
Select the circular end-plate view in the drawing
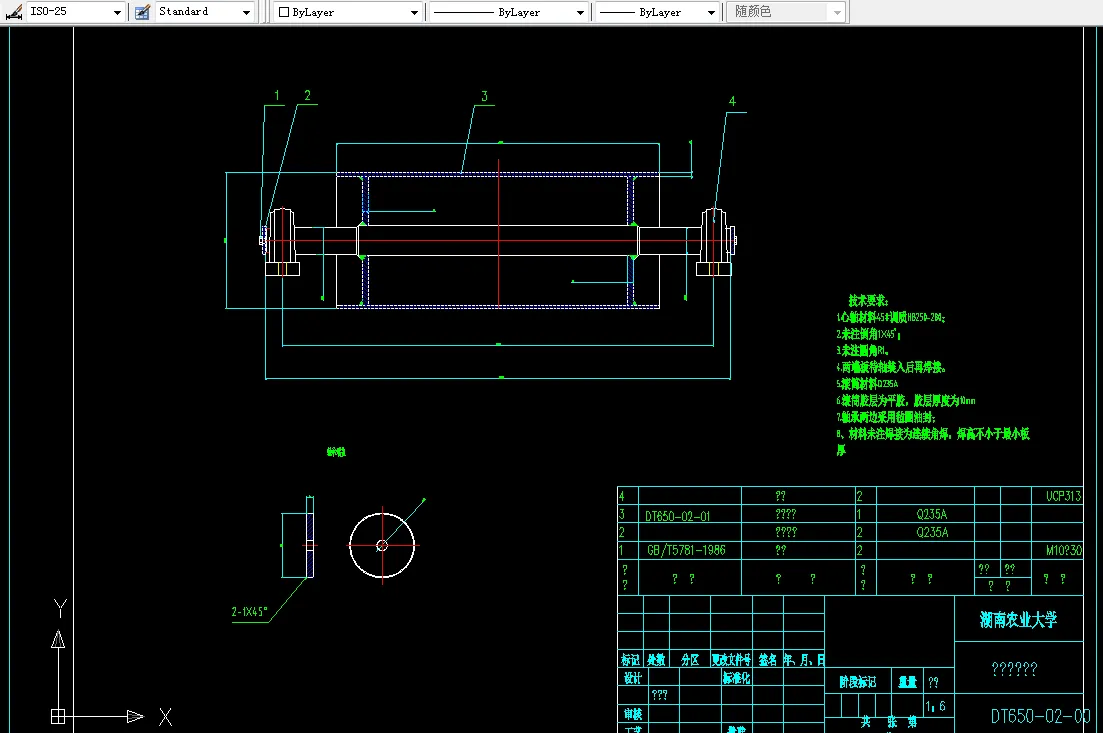coord(382,545)
